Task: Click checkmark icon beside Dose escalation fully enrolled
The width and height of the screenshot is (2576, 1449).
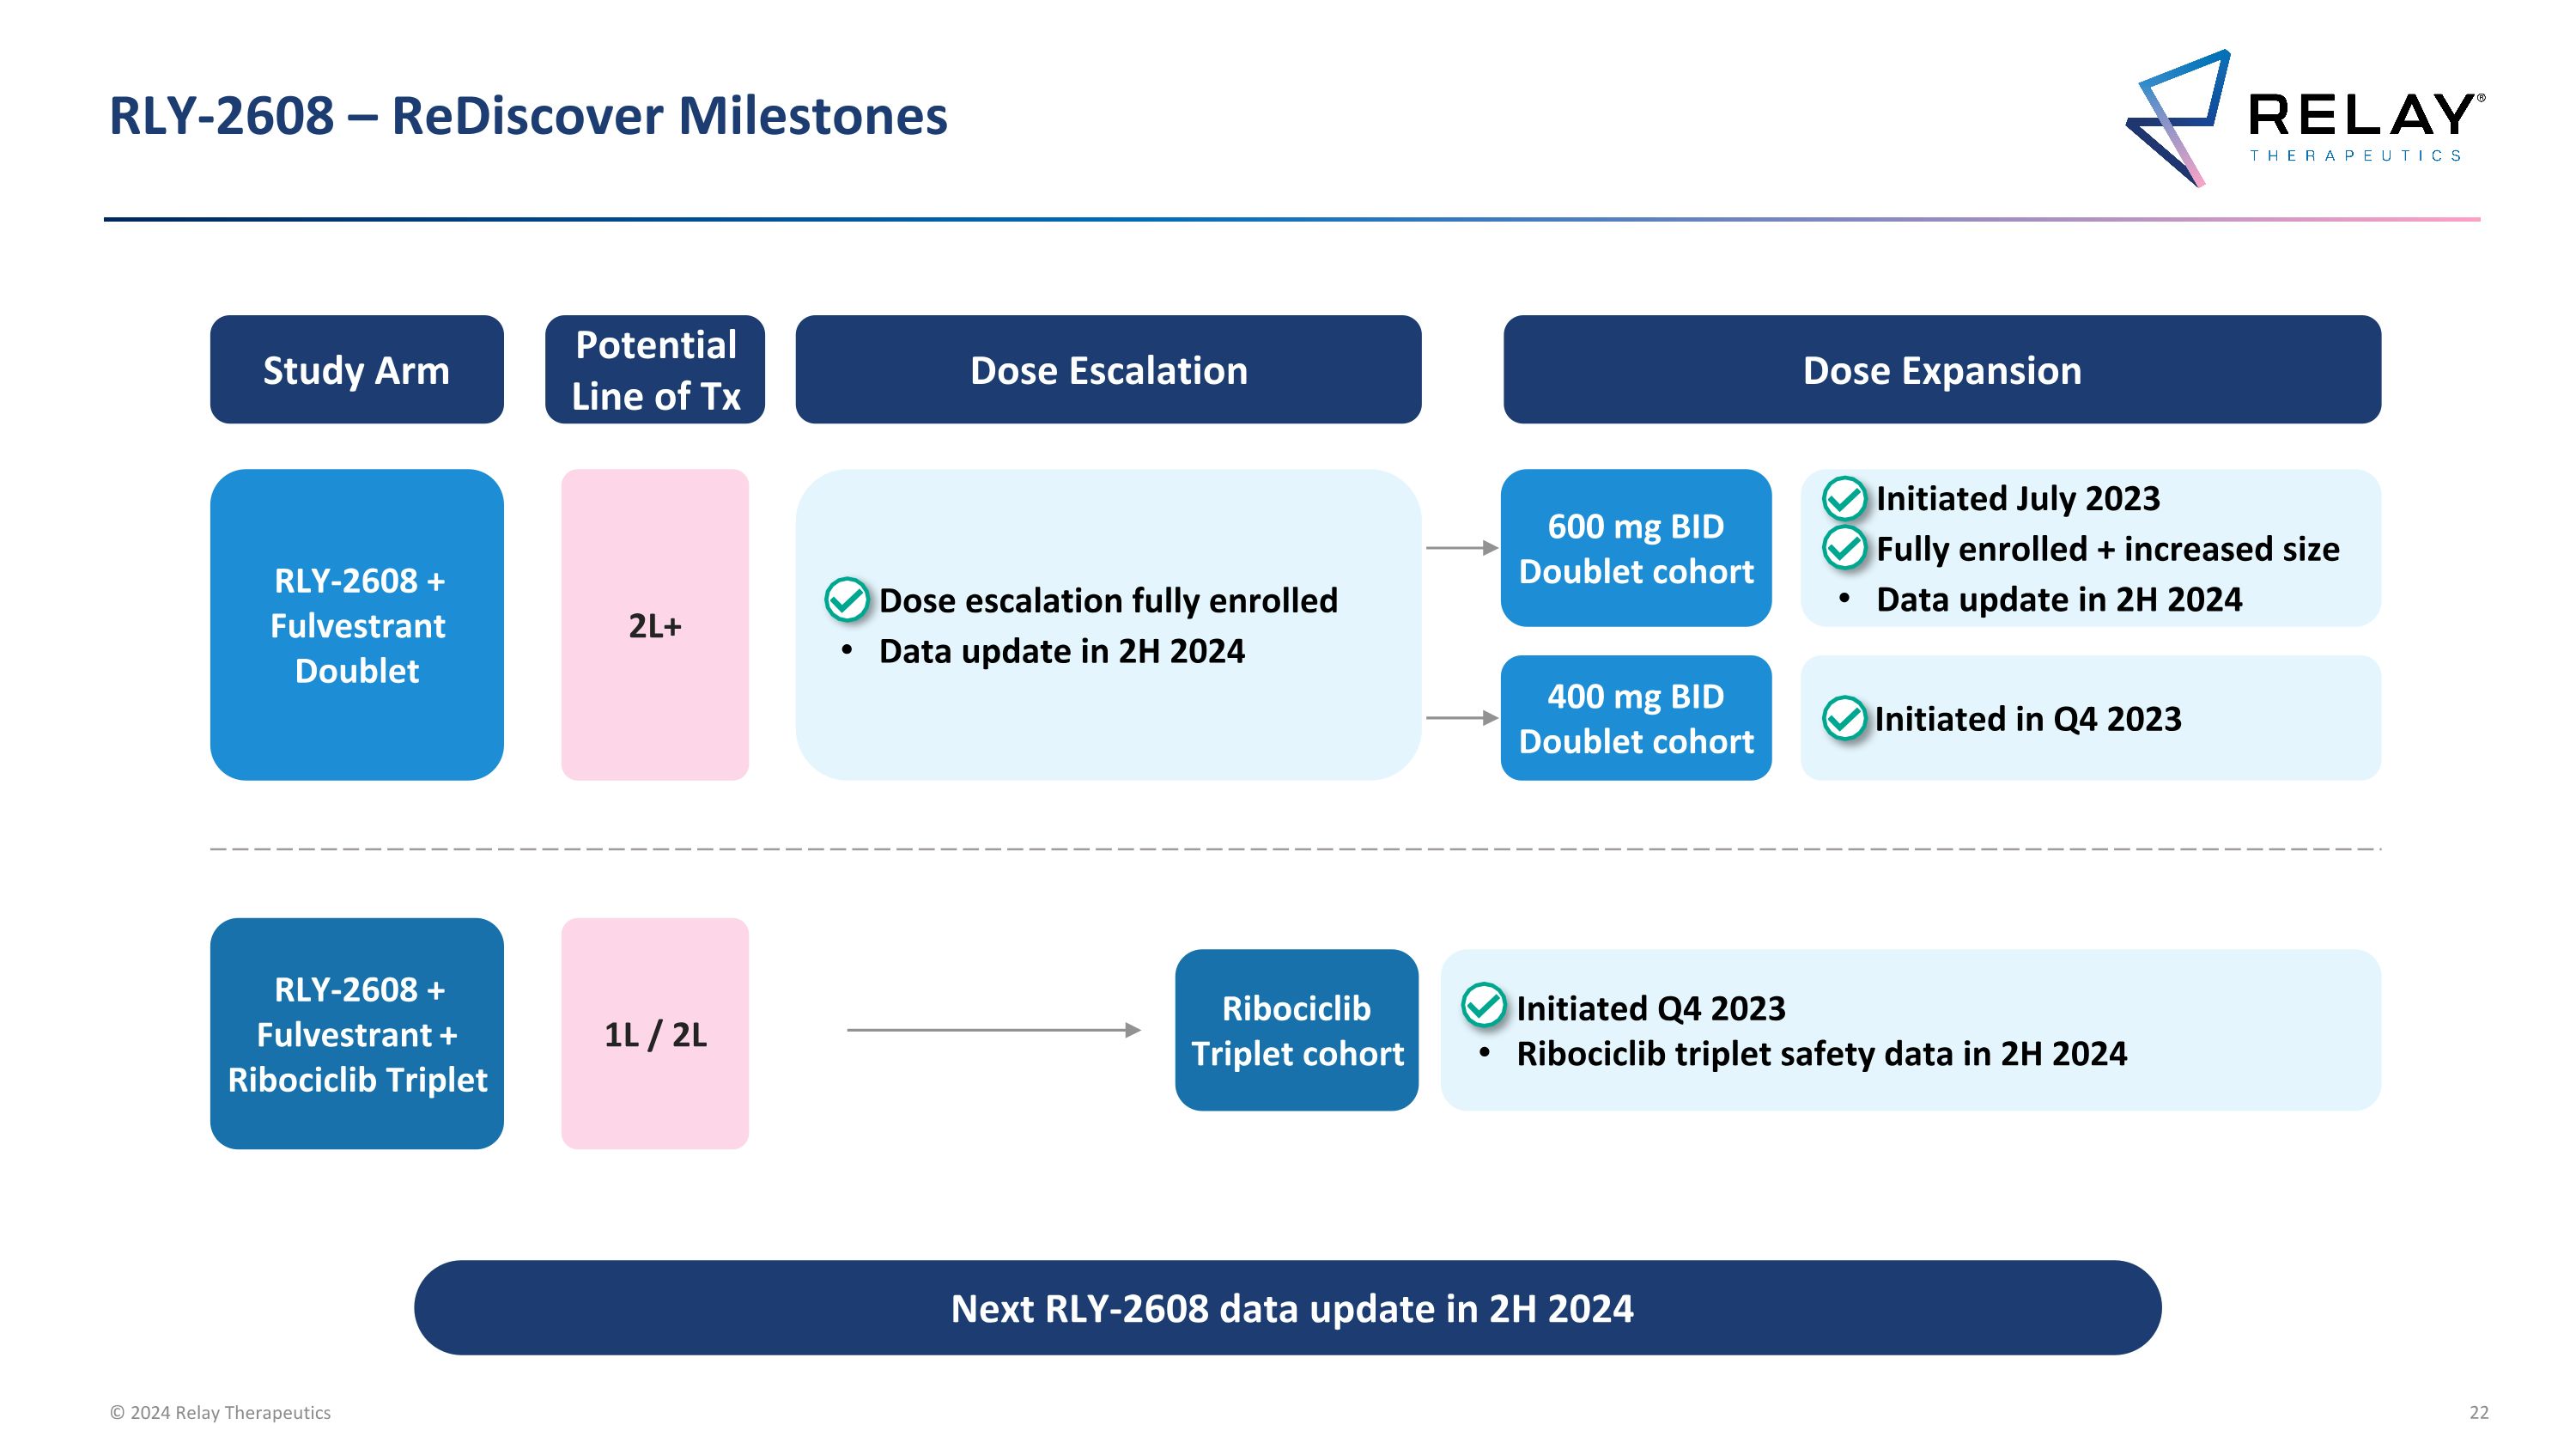Action: click(846, 600)
